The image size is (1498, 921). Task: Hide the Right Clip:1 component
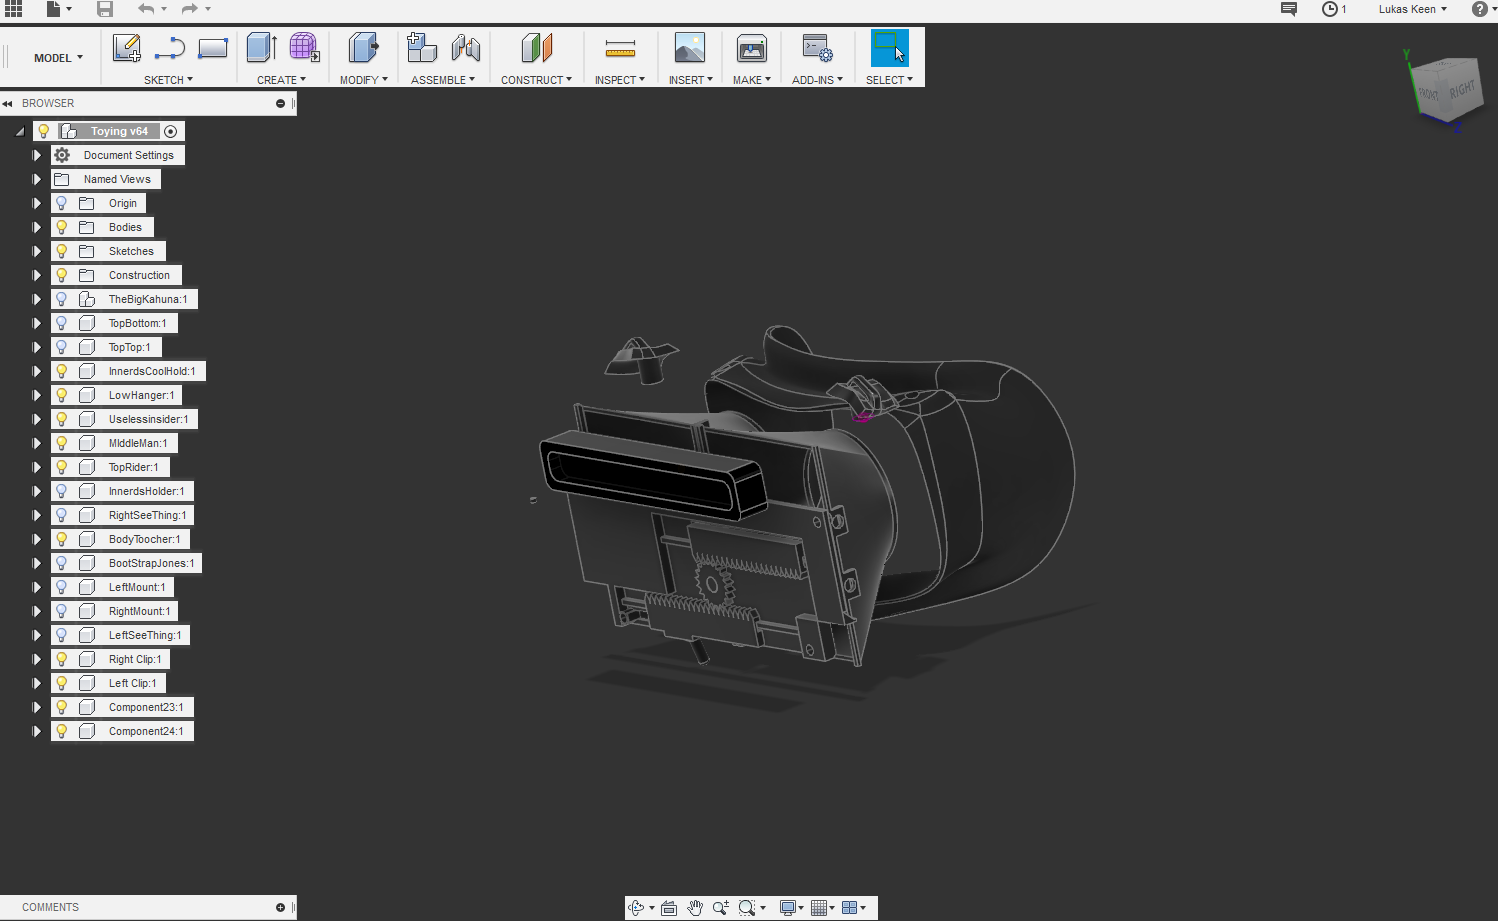coord(62,659)
